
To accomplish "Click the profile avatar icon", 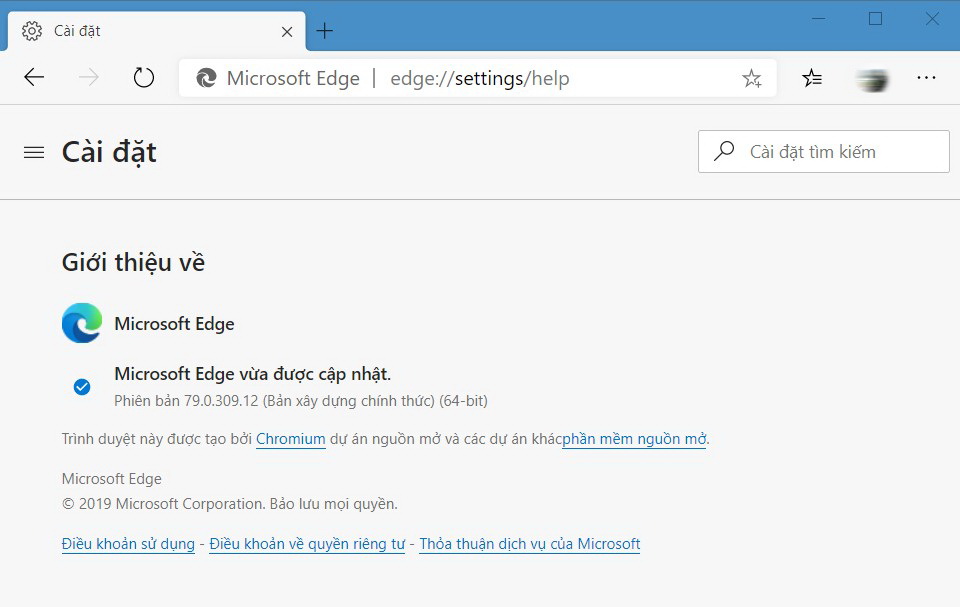I will (871, 77).
